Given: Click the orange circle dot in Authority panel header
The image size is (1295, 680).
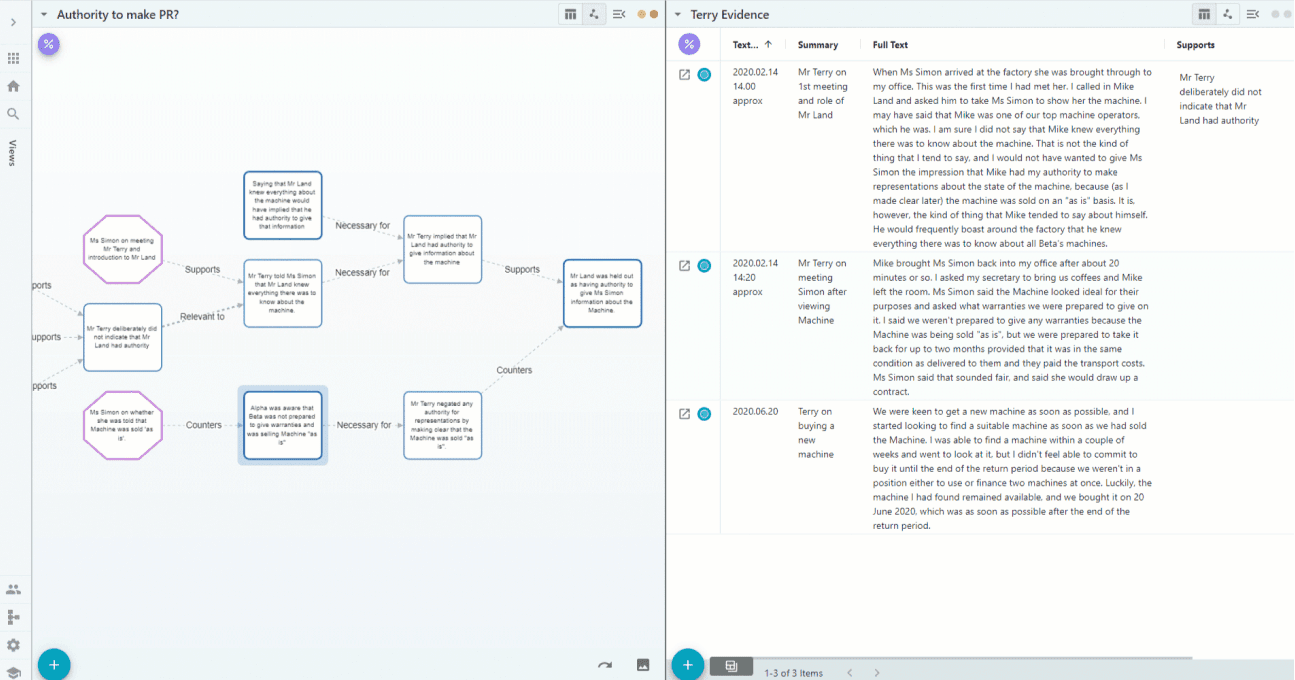Looking at the screenshot, I should (x=642, y=14).
